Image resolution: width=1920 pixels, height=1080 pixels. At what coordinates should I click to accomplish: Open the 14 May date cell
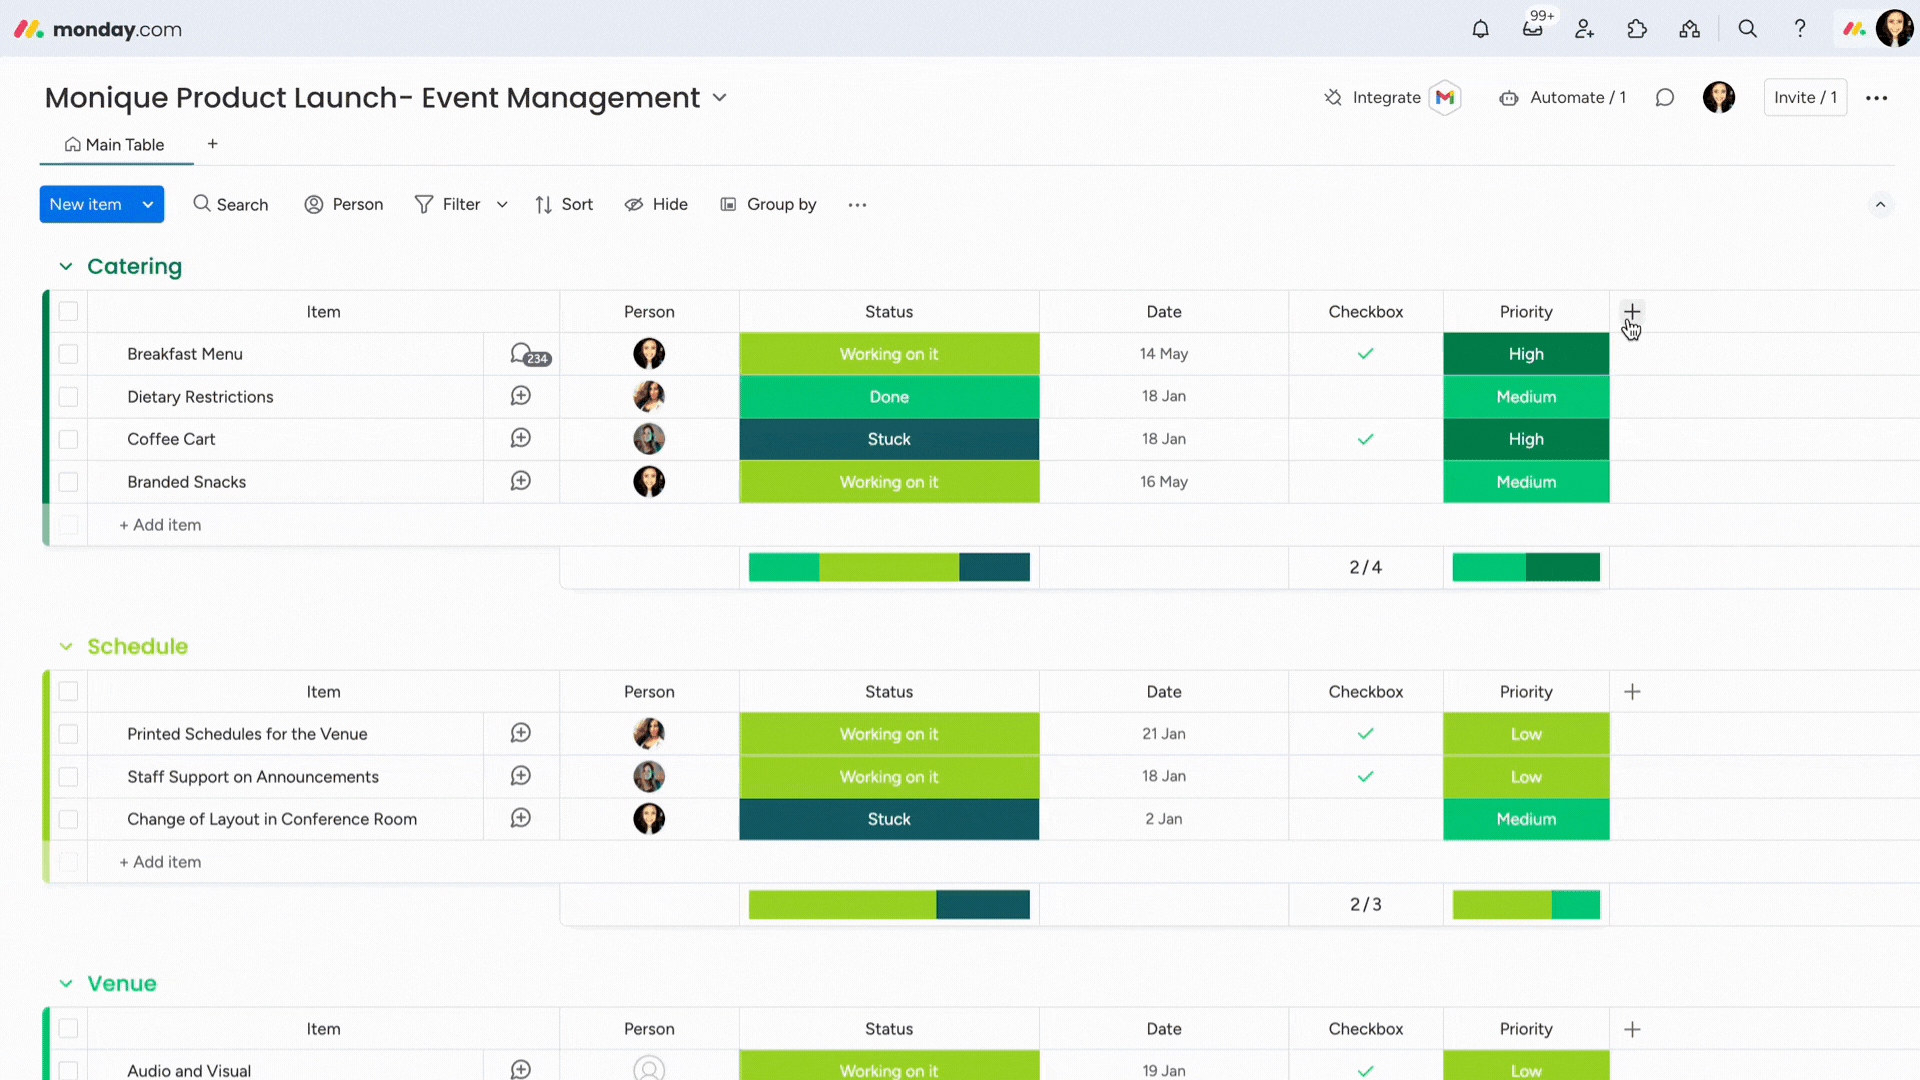click(1164, 354)
